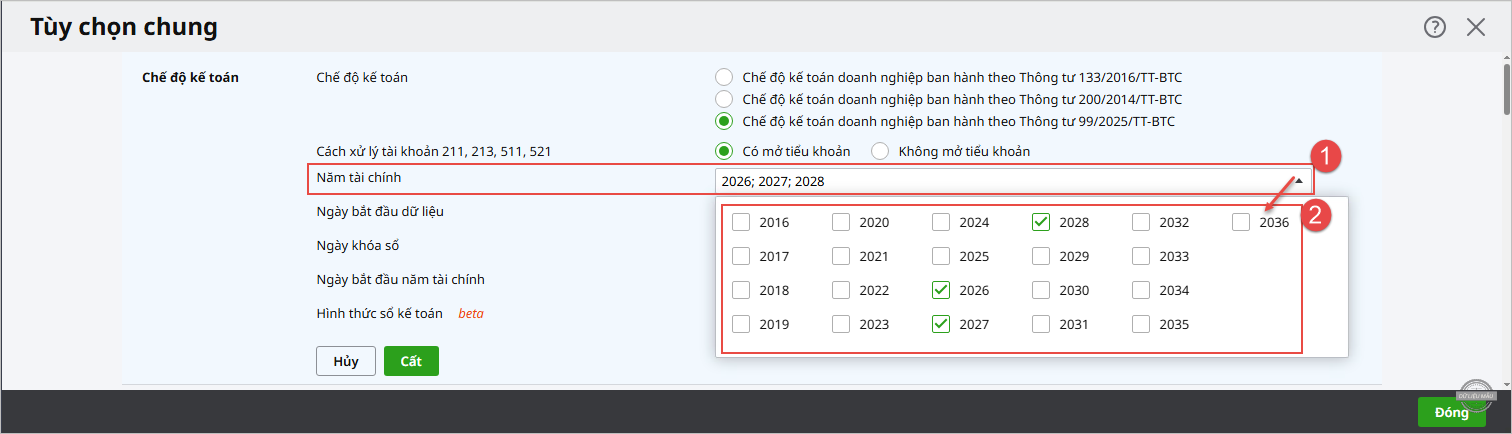Select Không mở tiểu khoản option
This screenshot has height=434, width=1512.
pyautogui.click(x=880, y=151)
